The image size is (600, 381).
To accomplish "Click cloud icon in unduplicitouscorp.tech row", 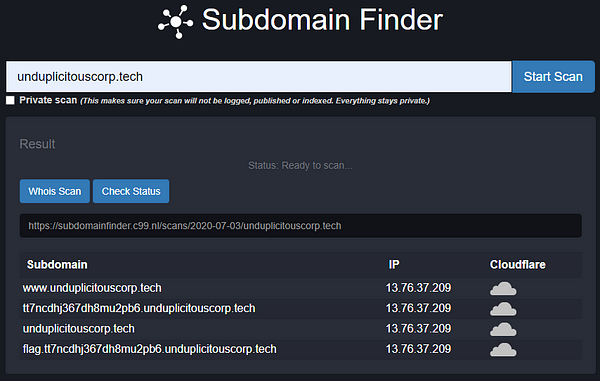I will tap(503, 329).
